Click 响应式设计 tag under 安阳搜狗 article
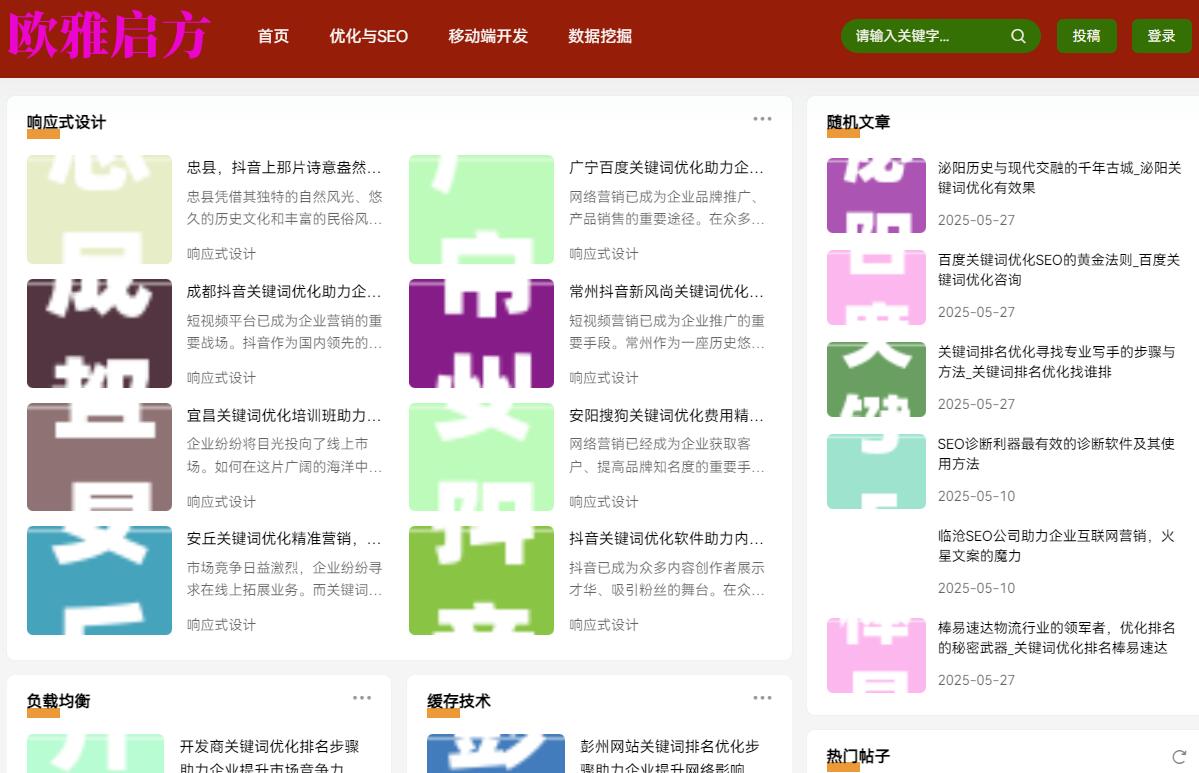This screenshot has width=1199, height=773. 603,502
